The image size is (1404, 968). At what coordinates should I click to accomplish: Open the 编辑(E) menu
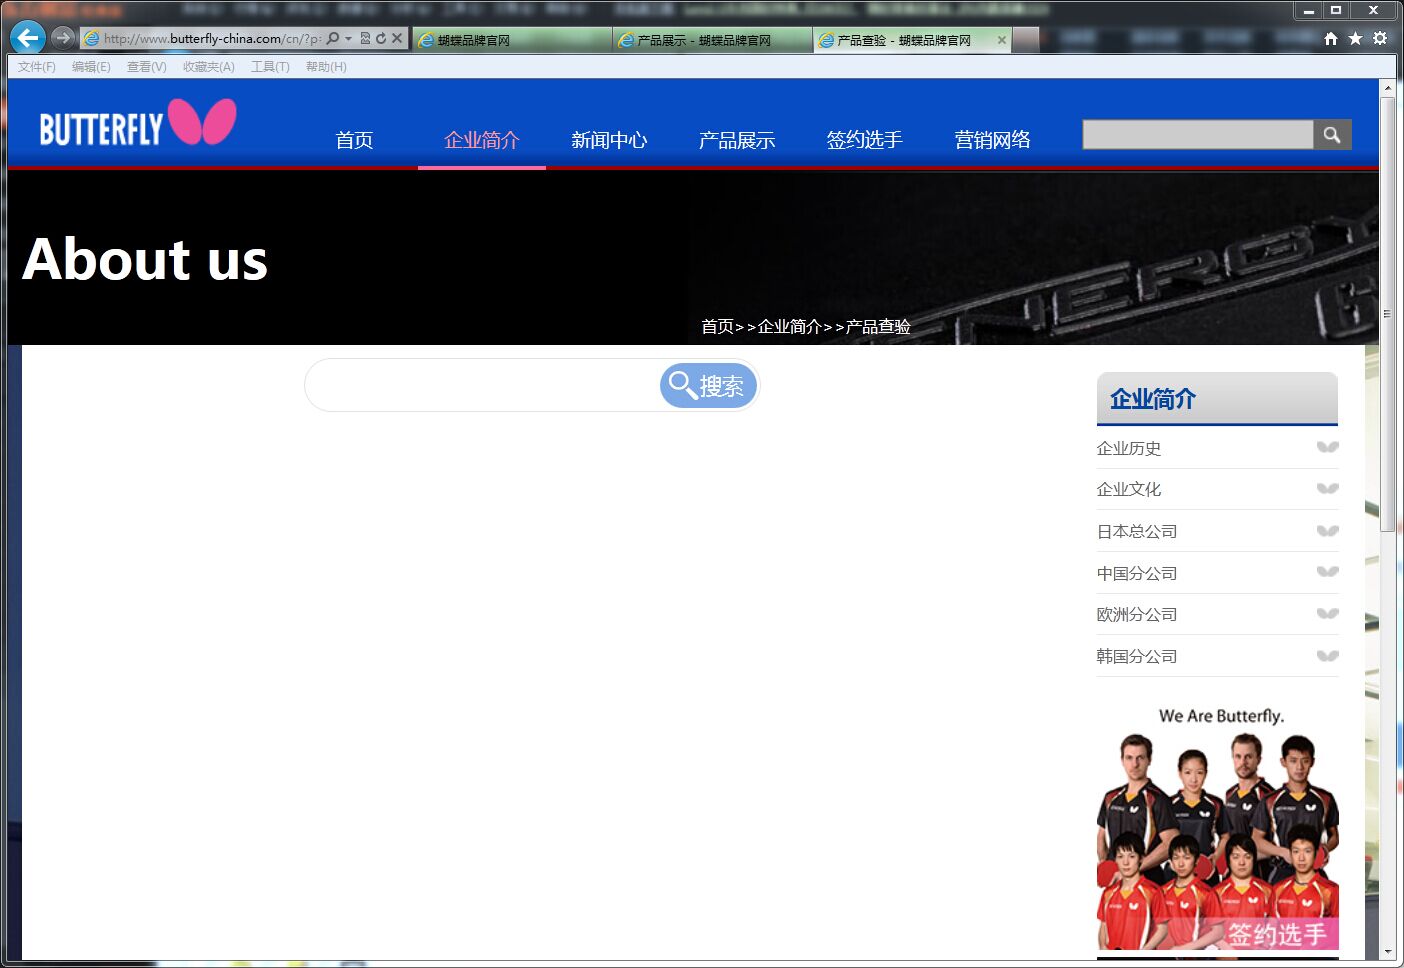click(91, 67)
